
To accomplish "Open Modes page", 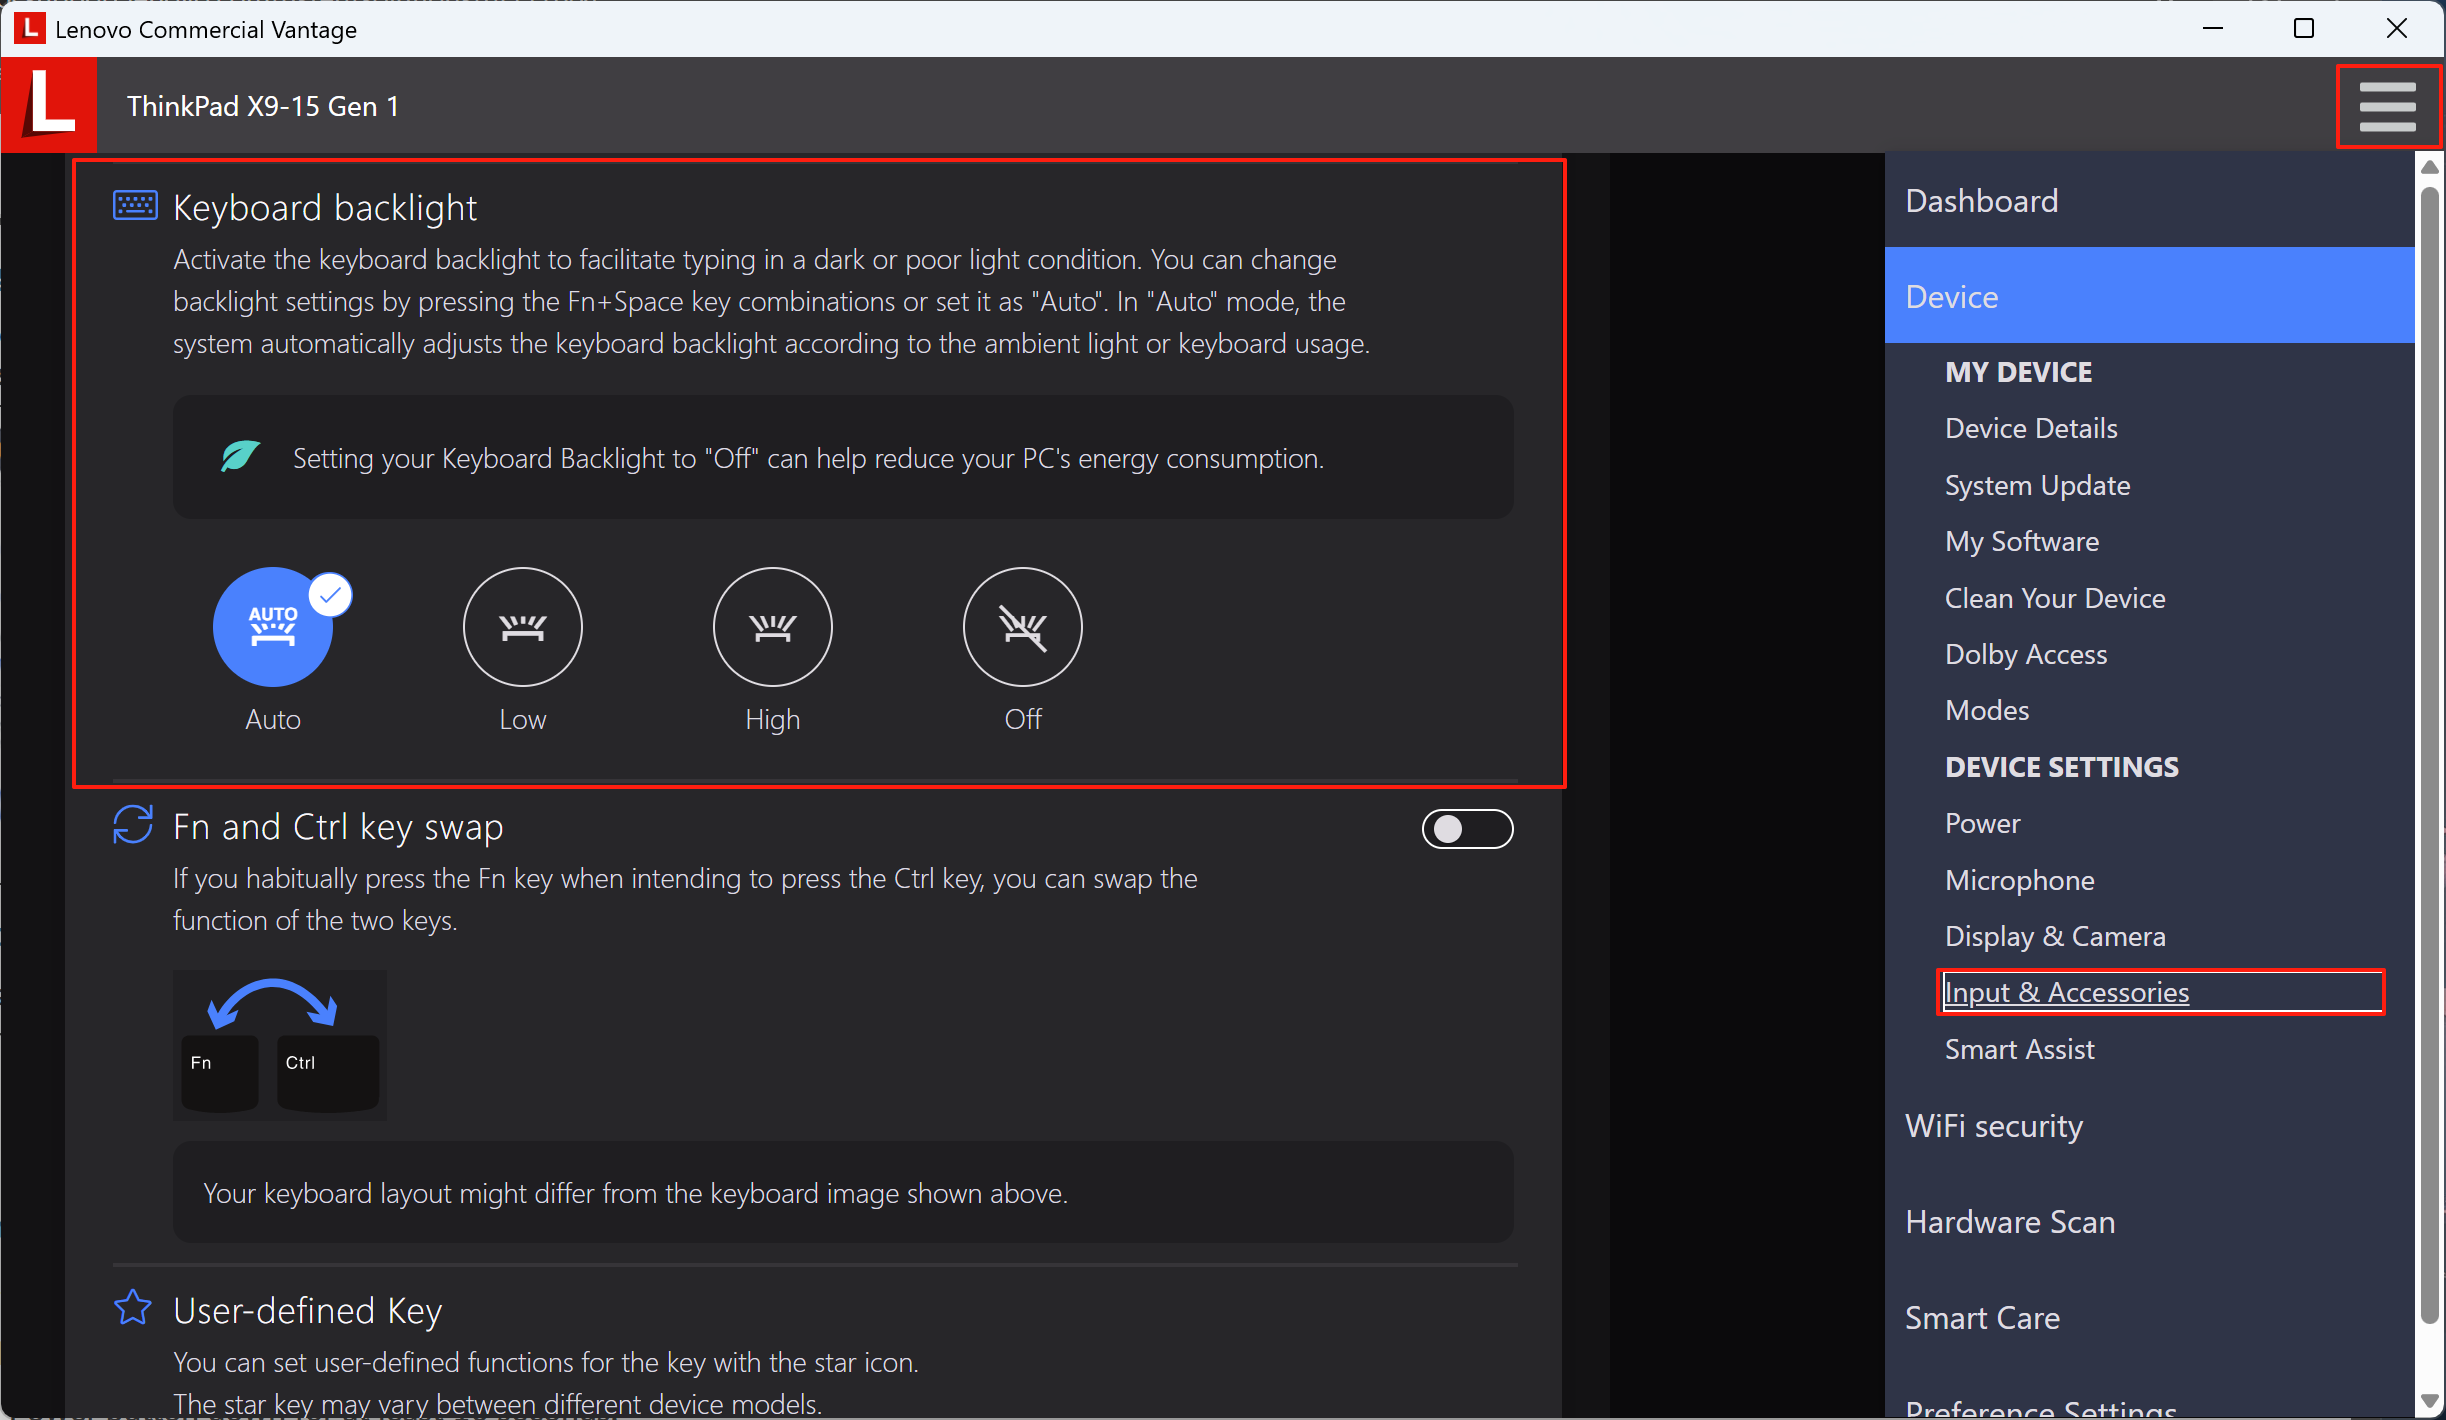I will tap(1987, 710).
